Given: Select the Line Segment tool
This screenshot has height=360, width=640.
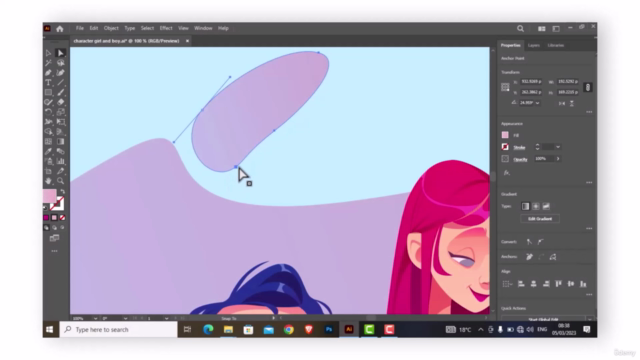Looking at the screenshot, I should coord(60,82).
